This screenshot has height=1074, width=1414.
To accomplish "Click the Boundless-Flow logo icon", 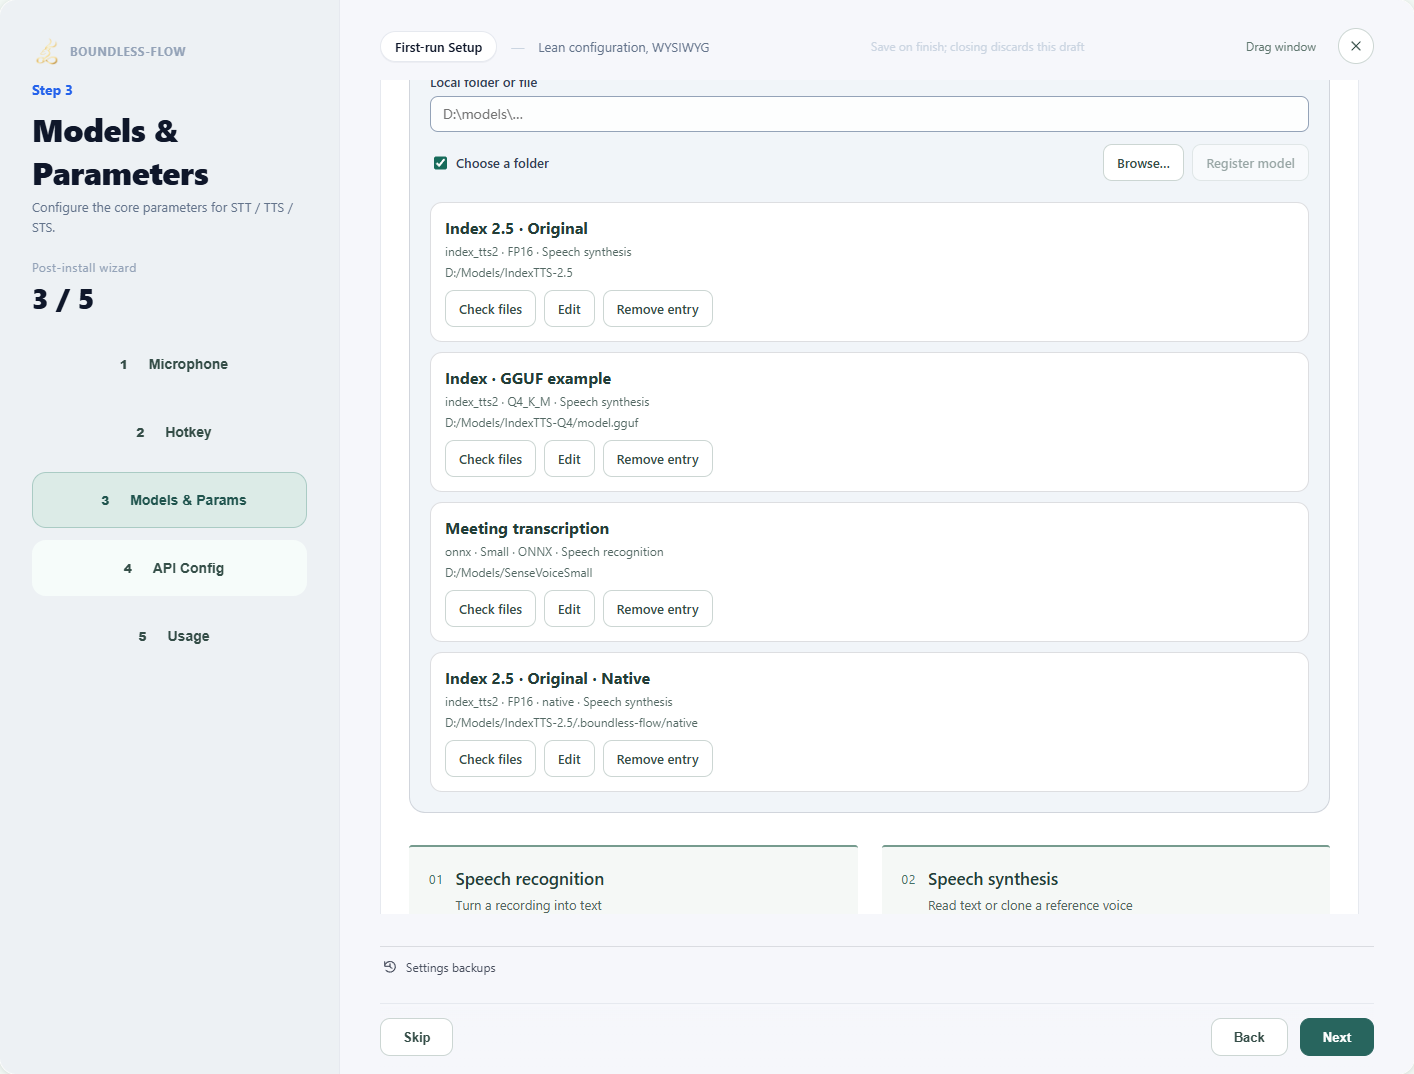I will [47, 51].
